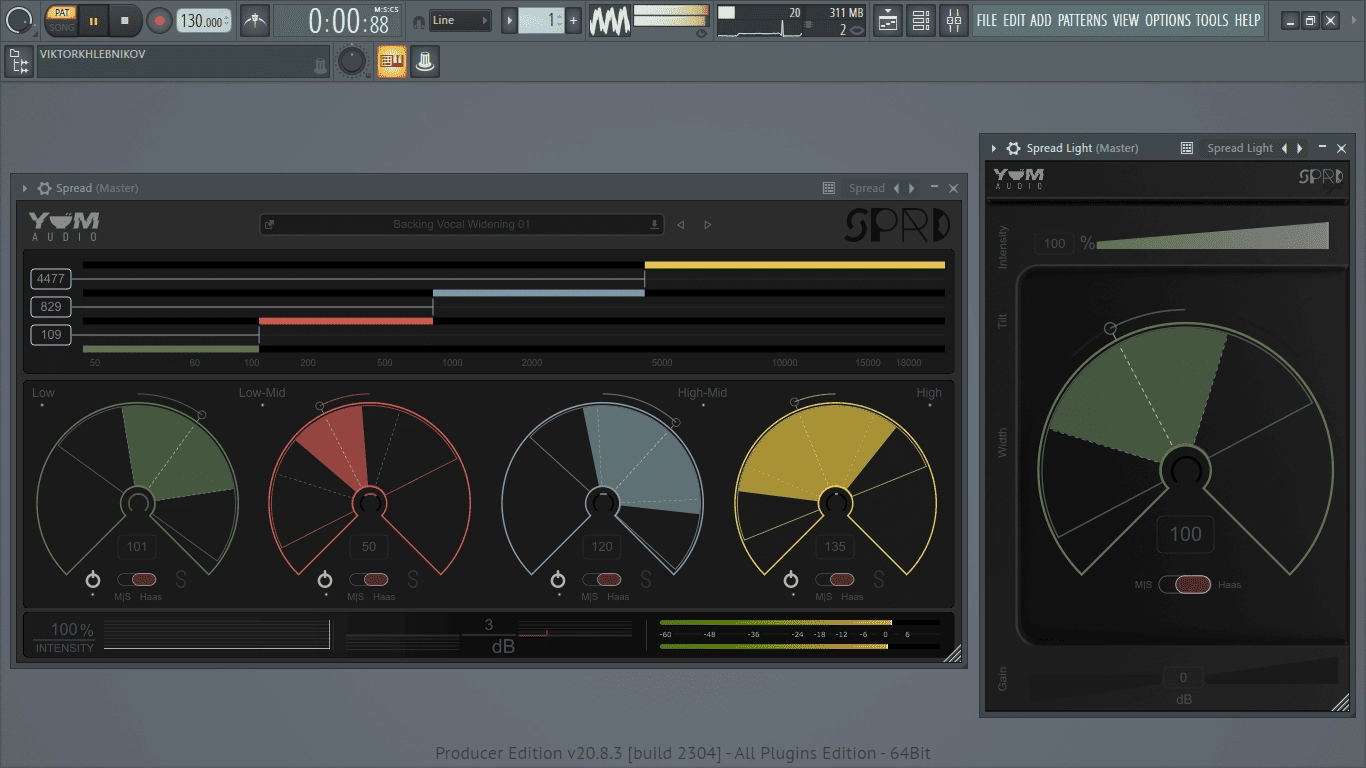Toggle Low band power button
Image resolution: width=1366 pixels, height=768 pixels.
(x=93, y=580)
